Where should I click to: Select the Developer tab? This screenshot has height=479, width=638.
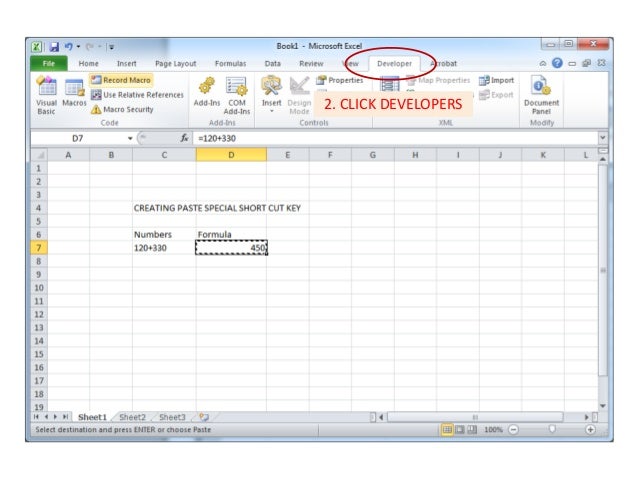[x=394, y=63]
